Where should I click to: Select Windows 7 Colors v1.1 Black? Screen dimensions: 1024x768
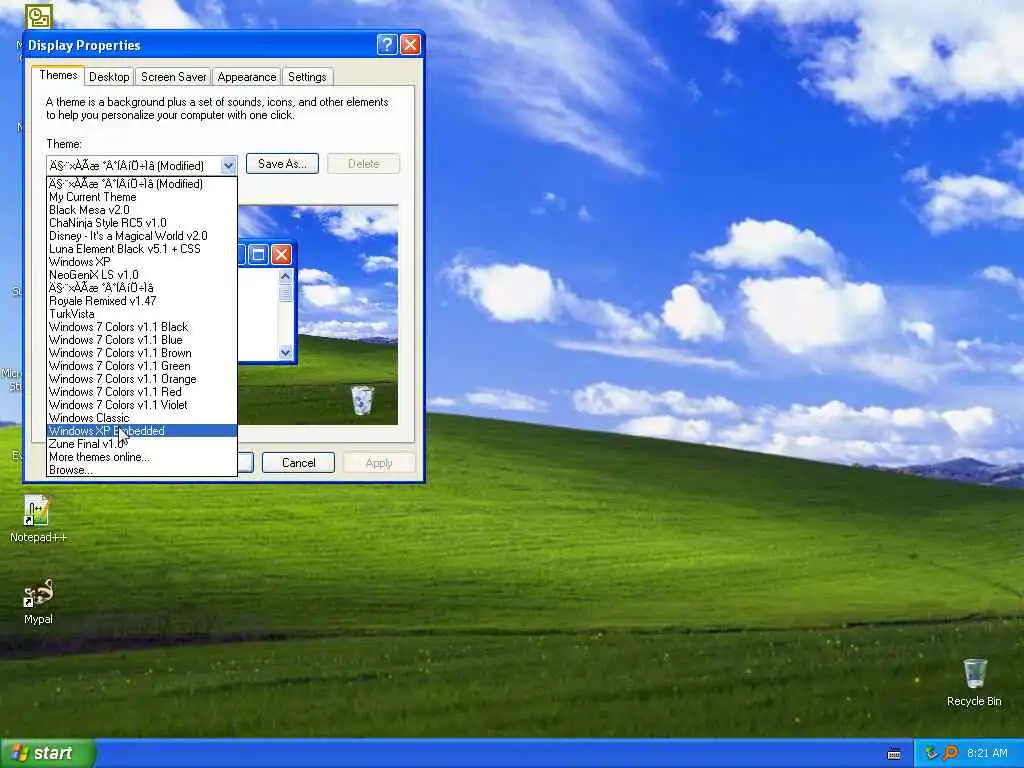click(x=142, y=327)
